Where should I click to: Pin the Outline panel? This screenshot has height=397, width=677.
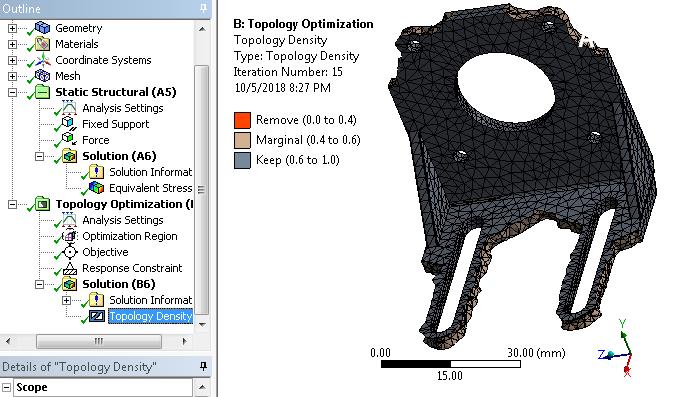(203, 8)
